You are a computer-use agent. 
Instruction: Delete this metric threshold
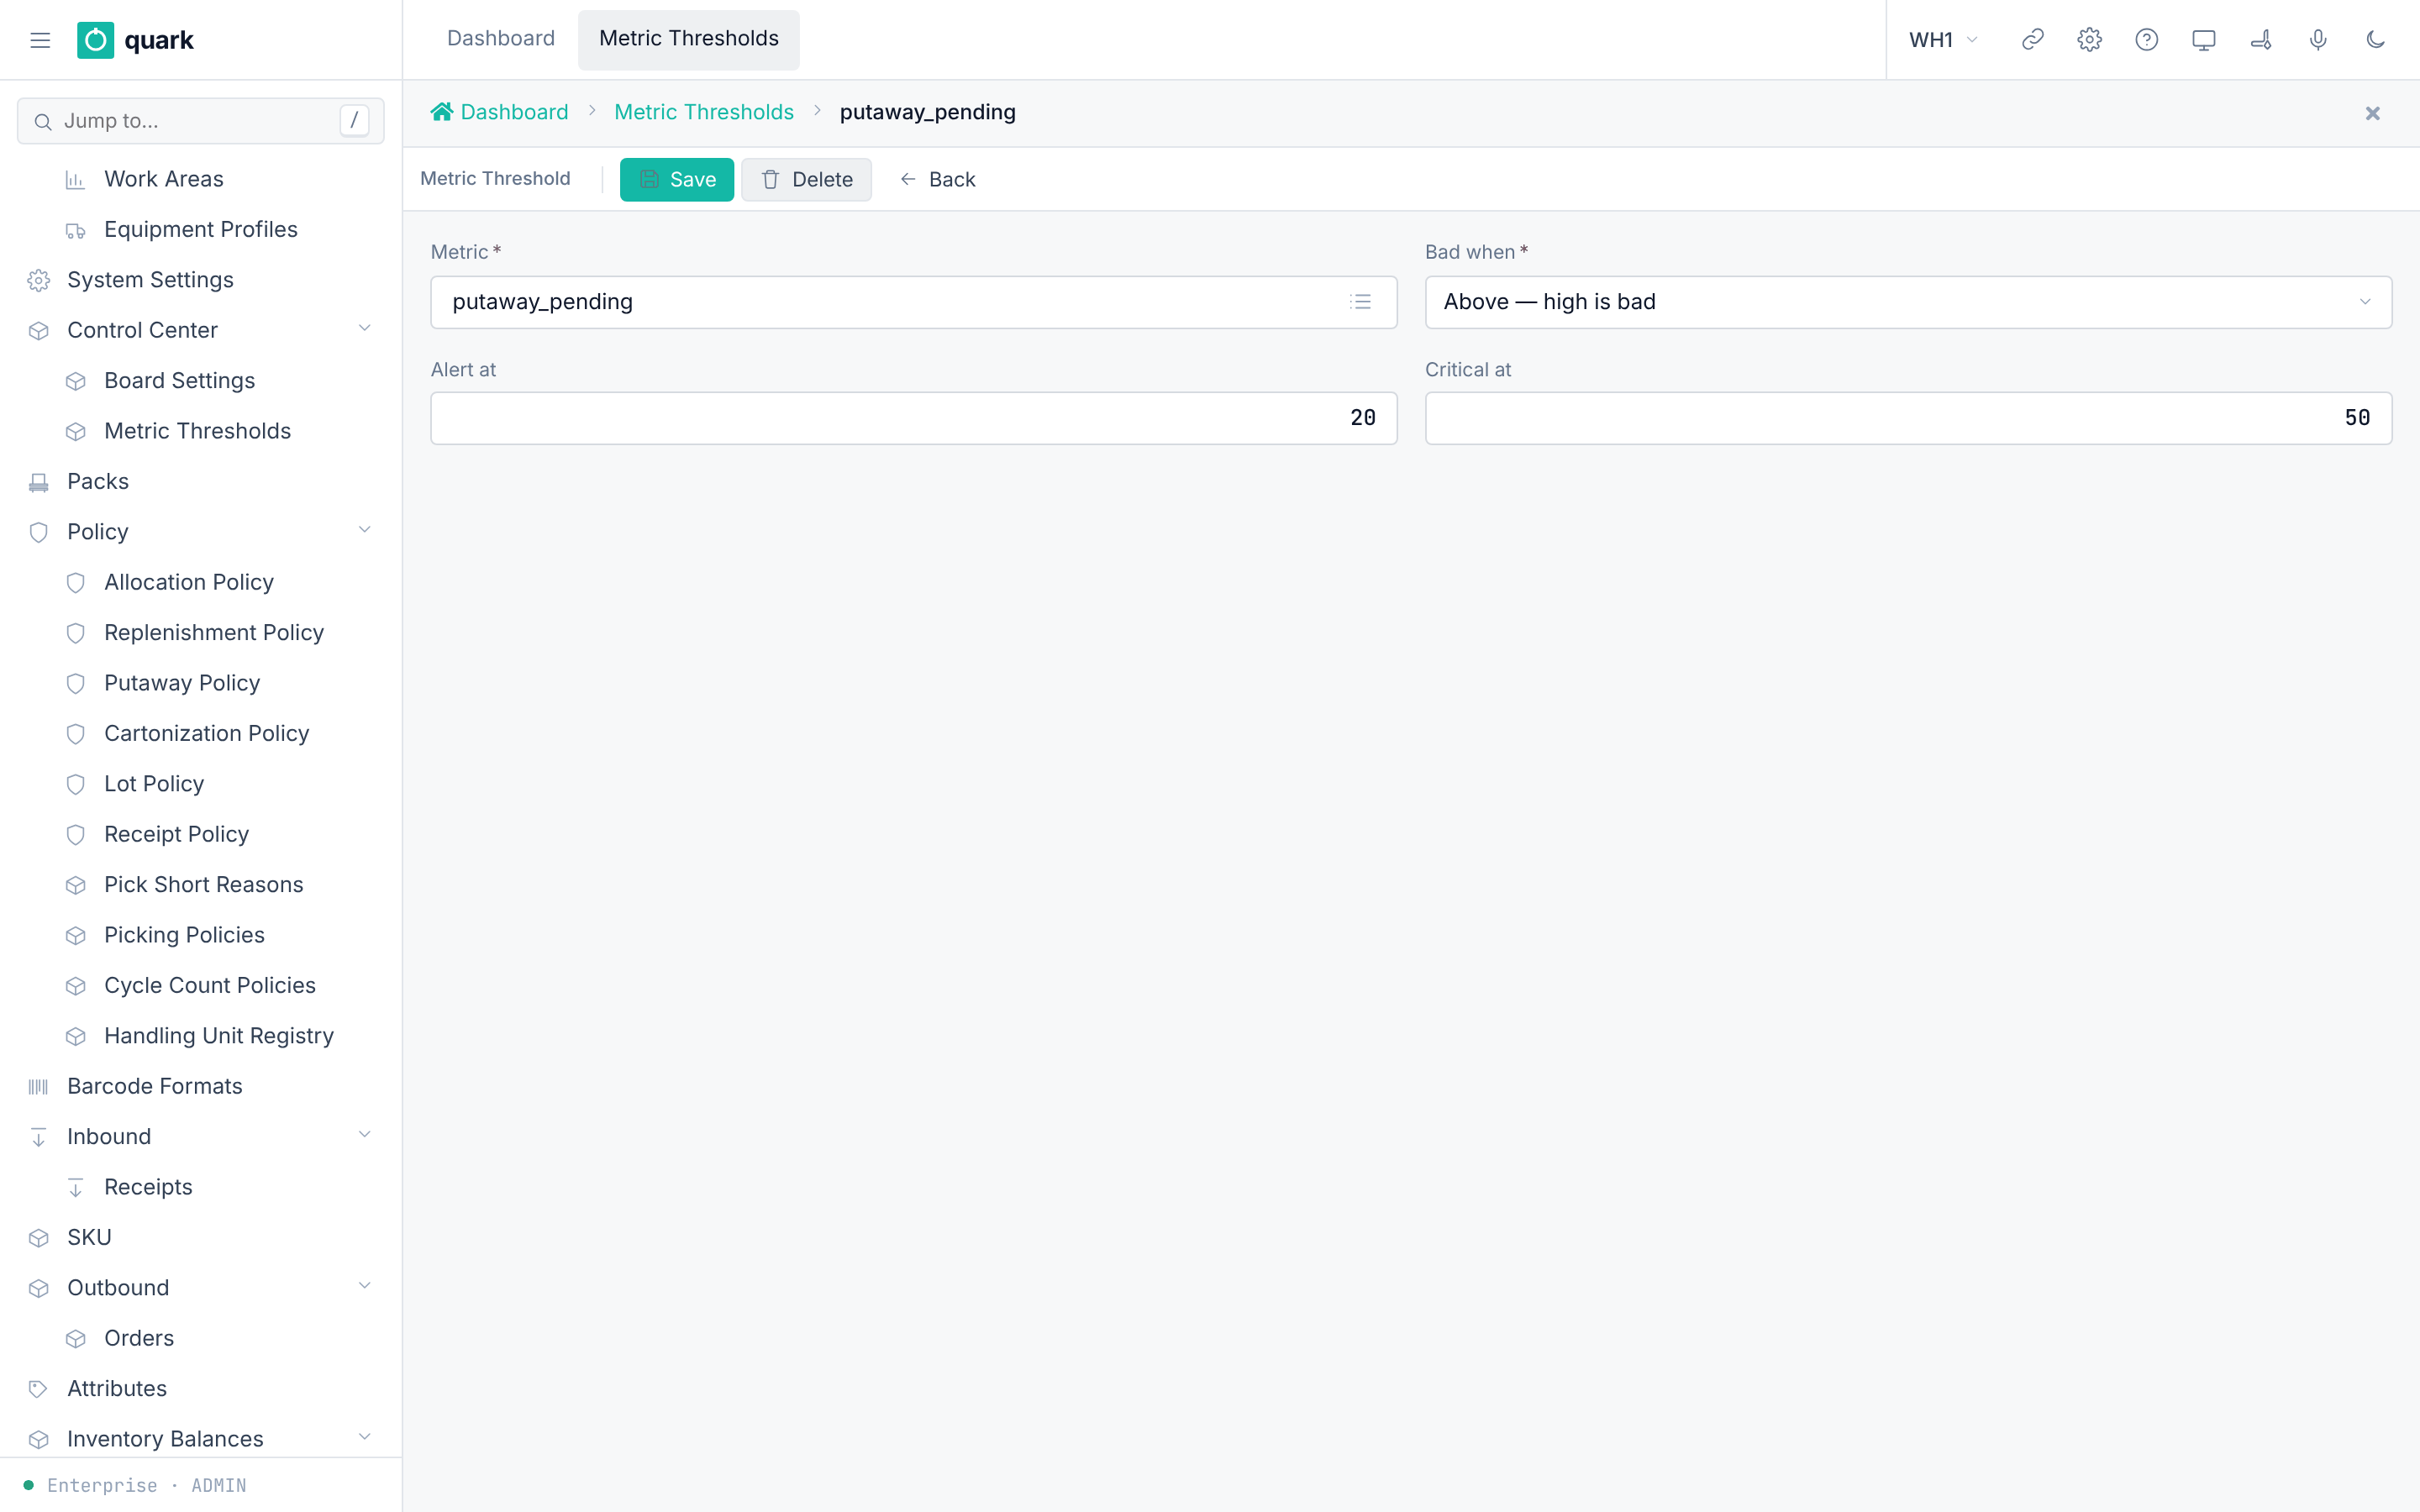click(806, 180)
